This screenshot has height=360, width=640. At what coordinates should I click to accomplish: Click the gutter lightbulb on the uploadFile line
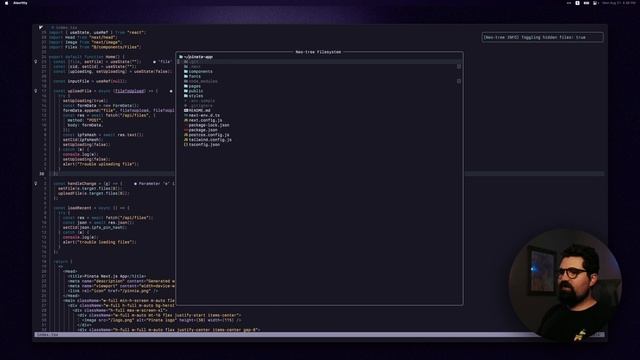tap(36, 91)
